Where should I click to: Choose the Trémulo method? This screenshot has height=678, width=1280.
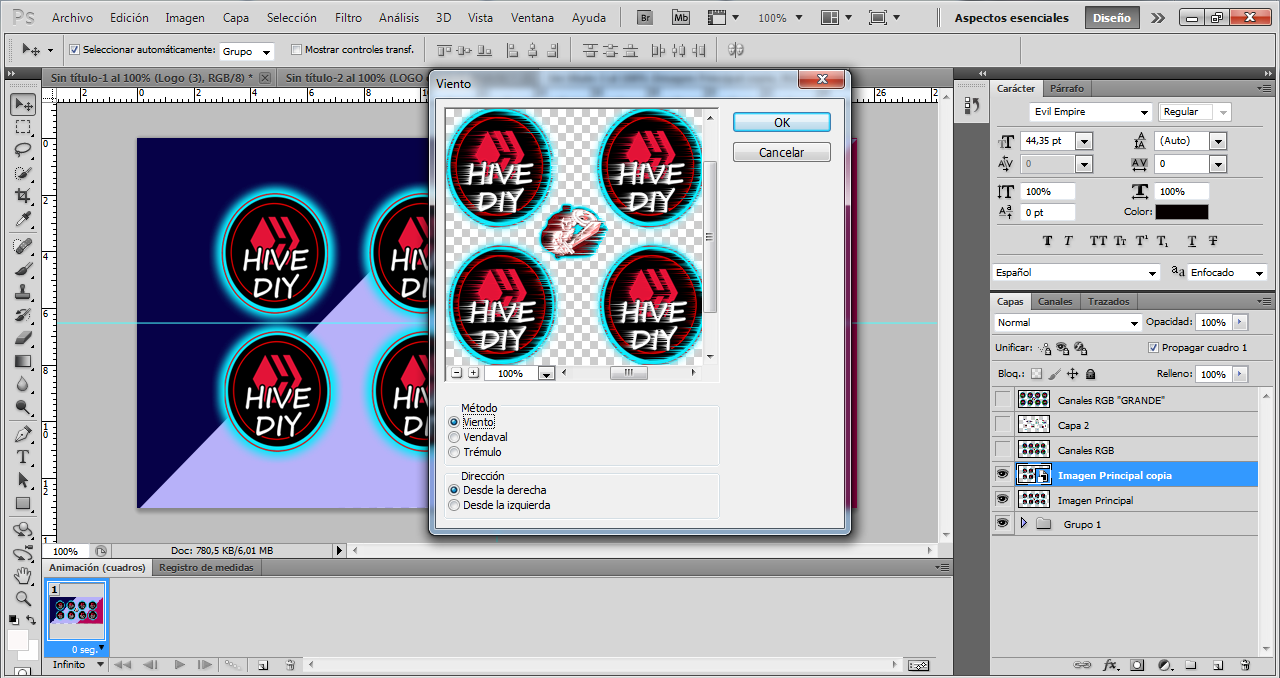tap(455, 452)
